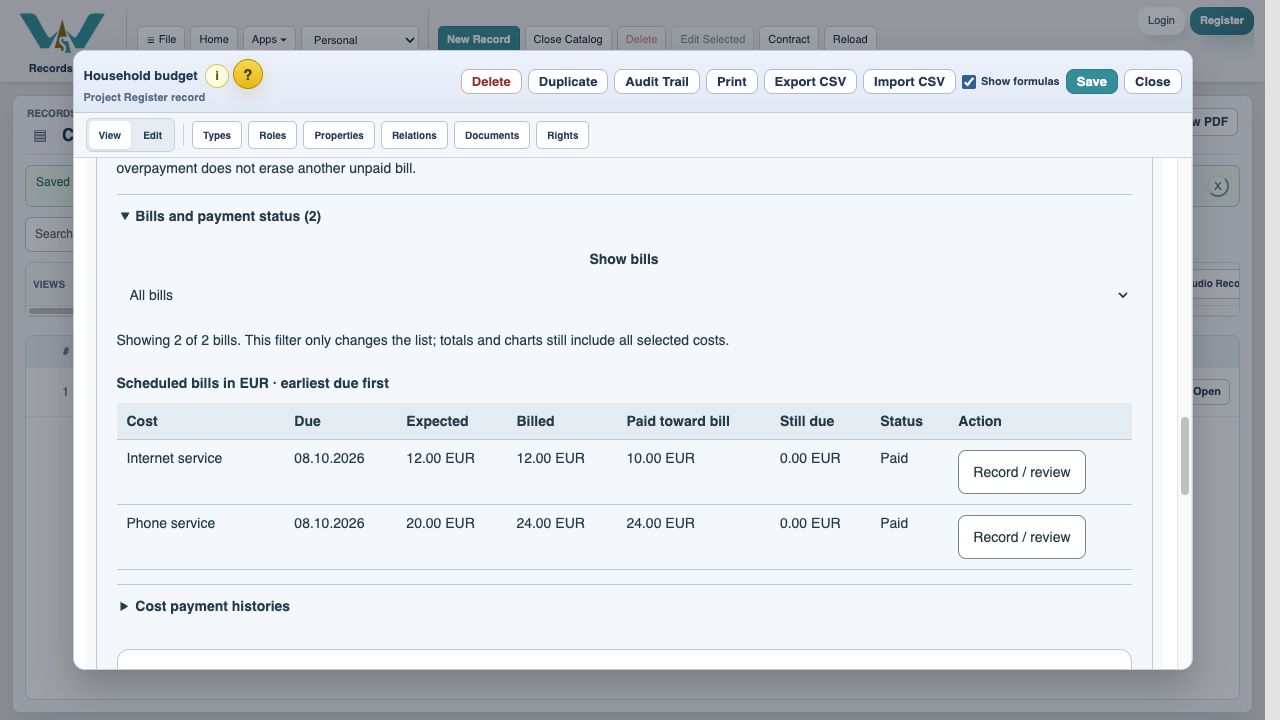Open the Relations tab

(x=414, y=135)
